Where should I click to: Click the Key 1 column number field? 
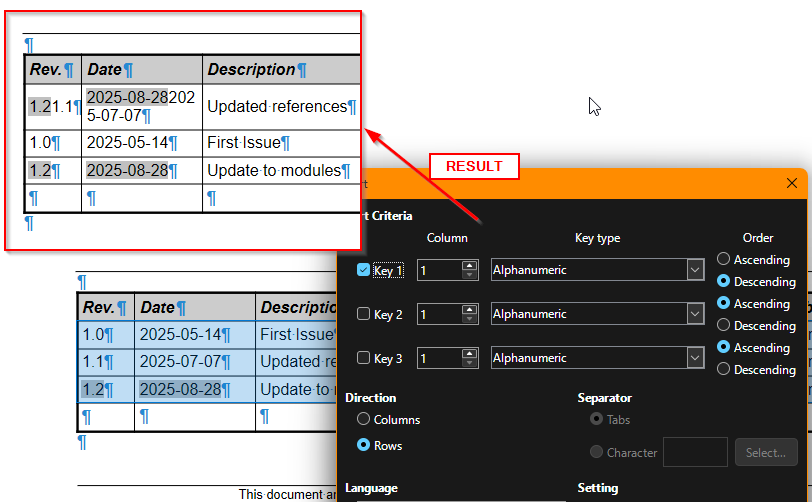coord(440,270)
